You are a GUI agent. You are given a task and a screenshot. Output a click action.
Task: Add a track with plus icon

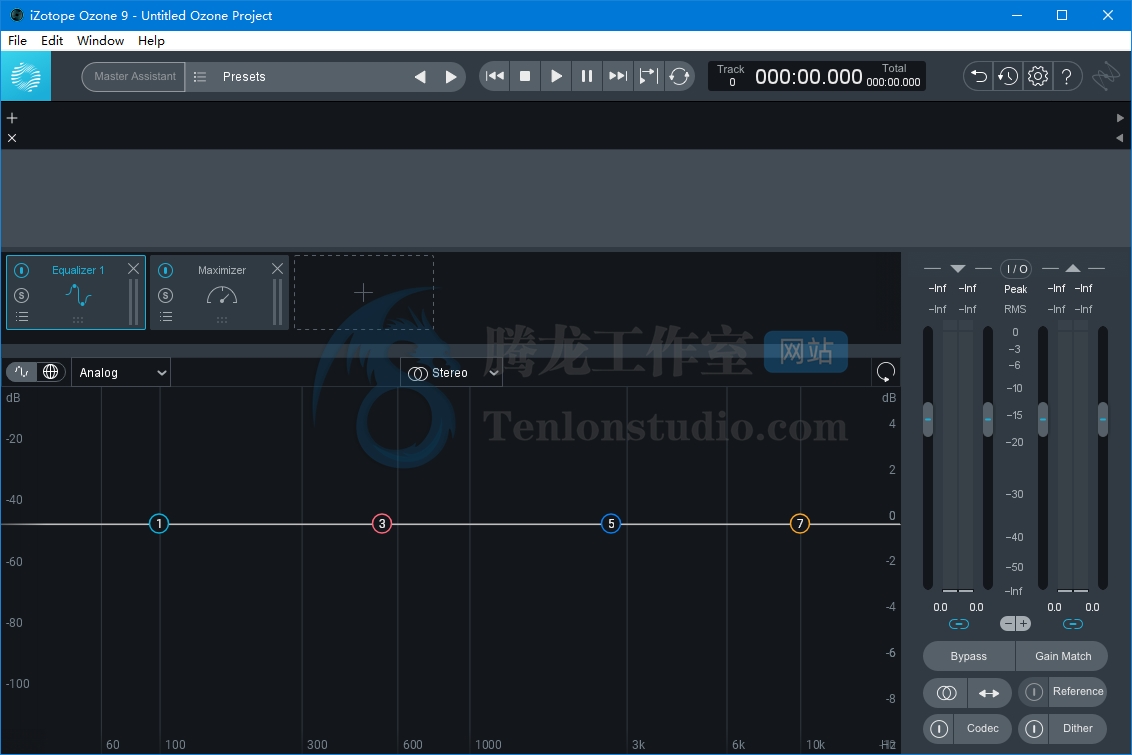[x=12, y=118]
